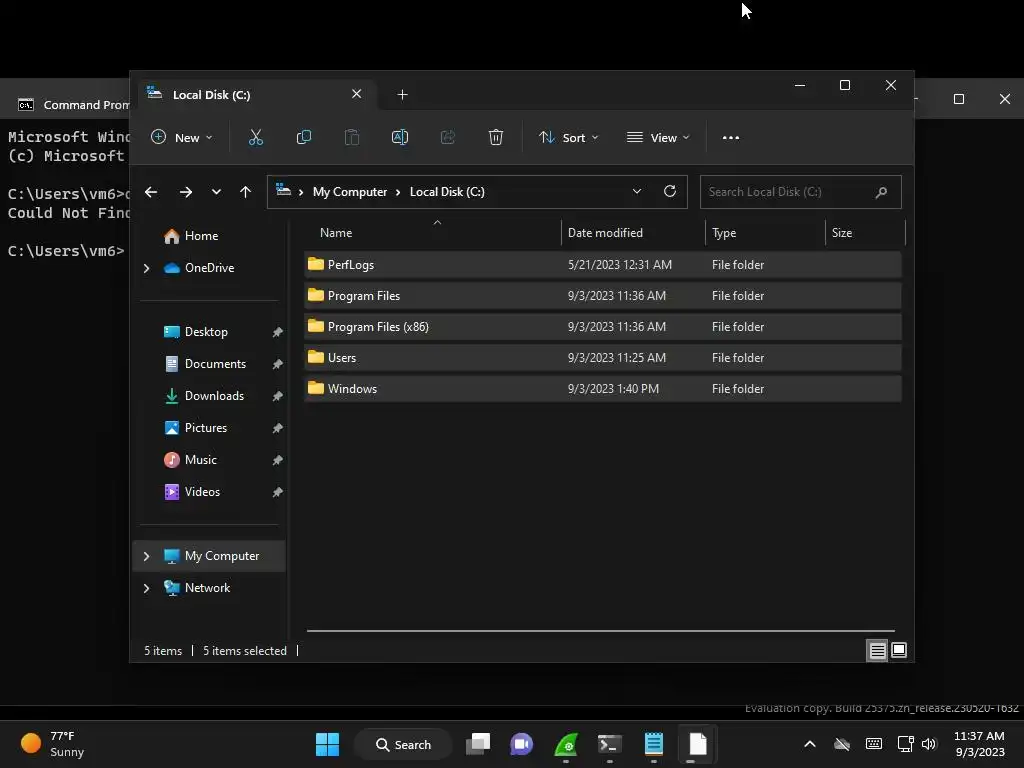The image size is (1024, 768).
Task: Go up one folder level arrow
Action: coord(246,192)
